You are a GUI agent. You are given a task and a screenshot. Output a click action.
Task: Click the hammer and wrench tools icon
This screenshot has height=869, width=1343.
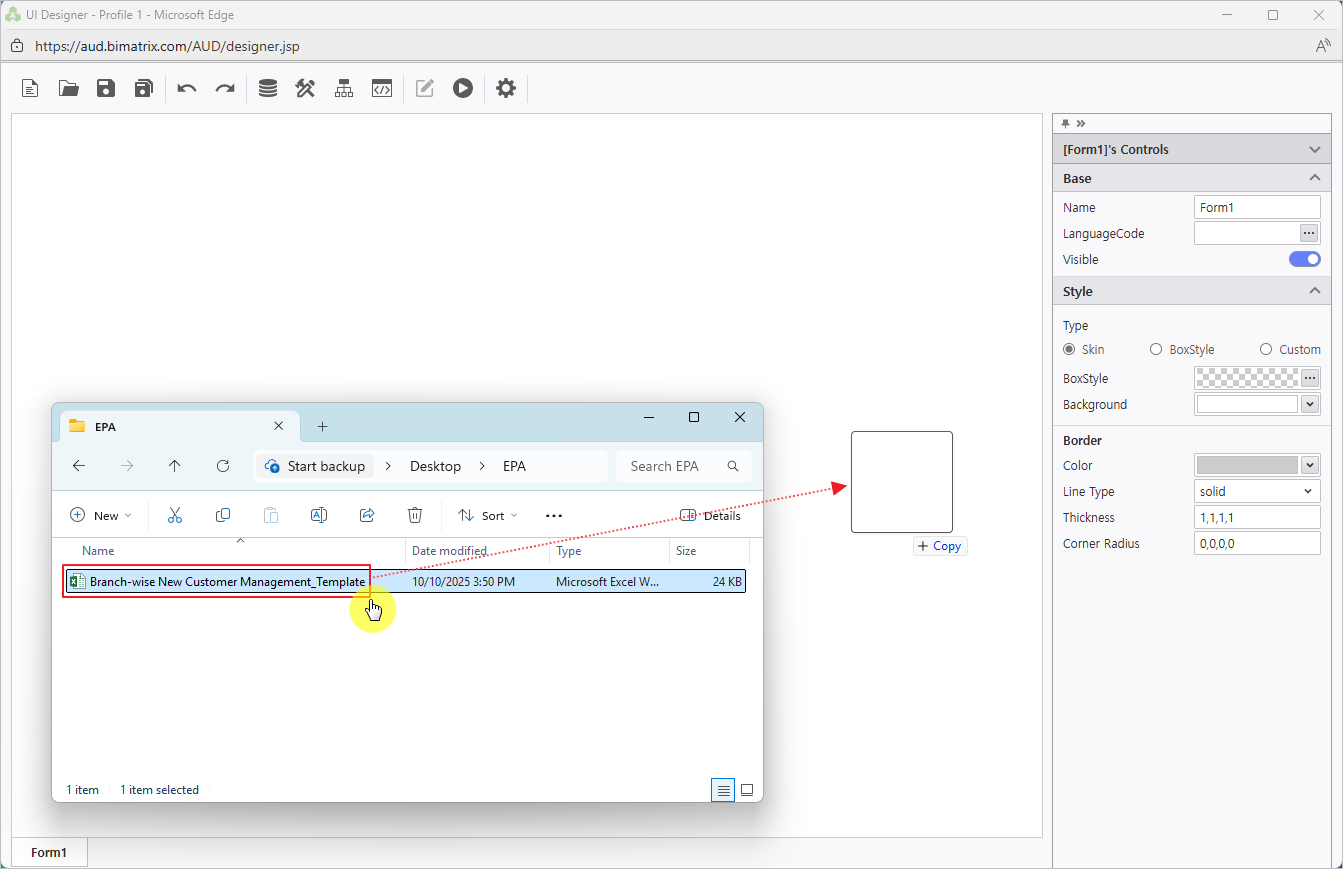tap(305, 88)
